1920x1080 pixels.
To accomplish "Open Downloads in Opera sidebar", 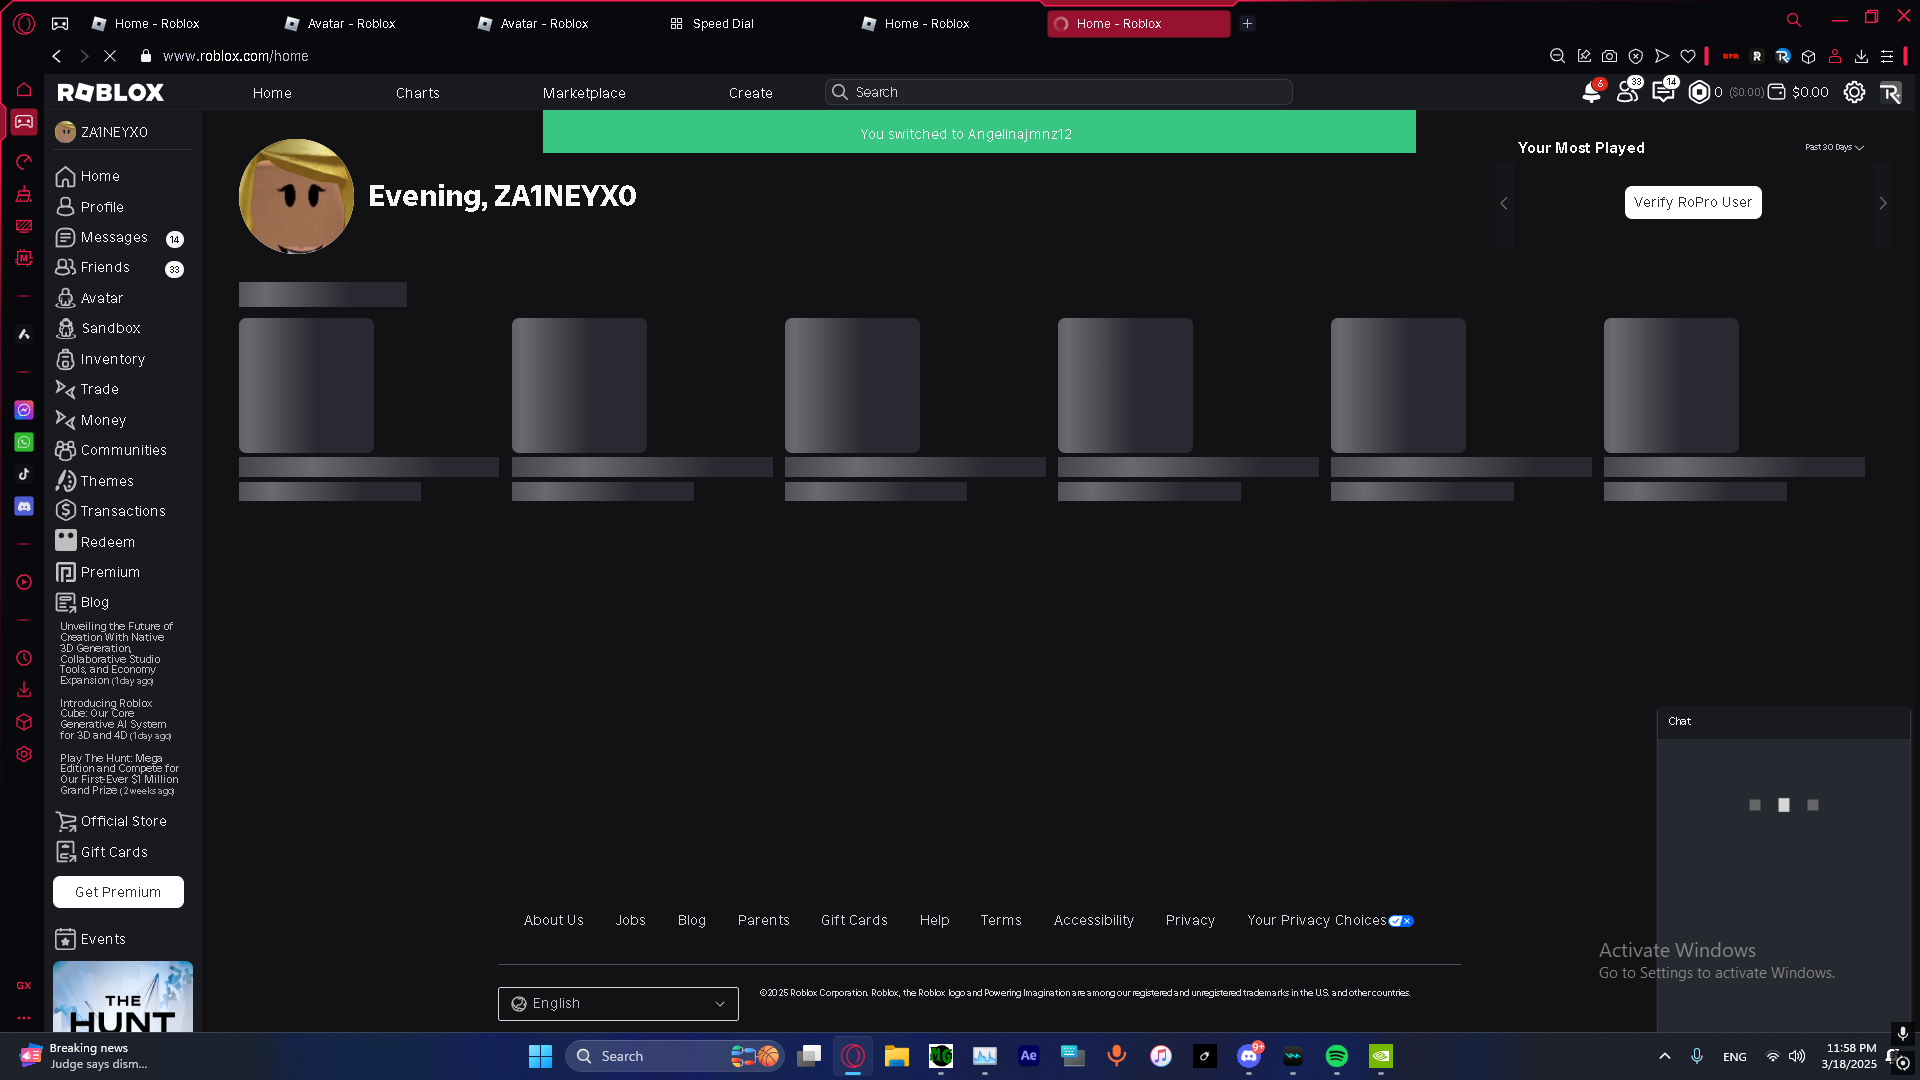I will (x=24, y=690).
